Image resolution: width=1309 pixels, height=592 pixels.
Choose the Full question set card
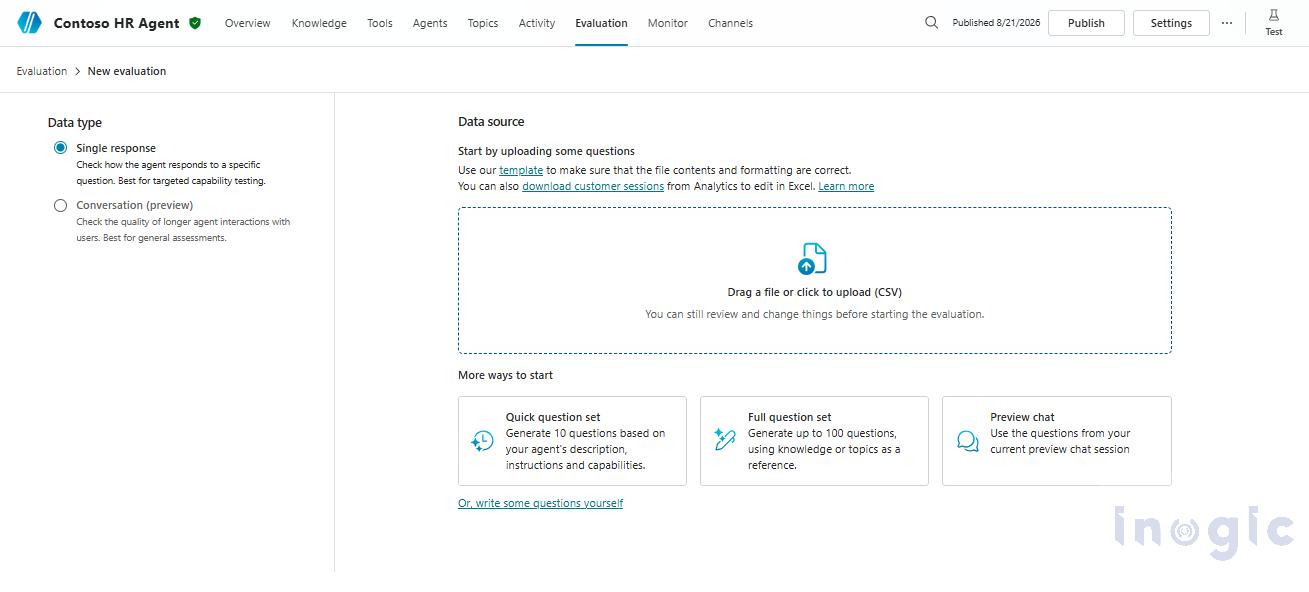(x=814, y=441)
